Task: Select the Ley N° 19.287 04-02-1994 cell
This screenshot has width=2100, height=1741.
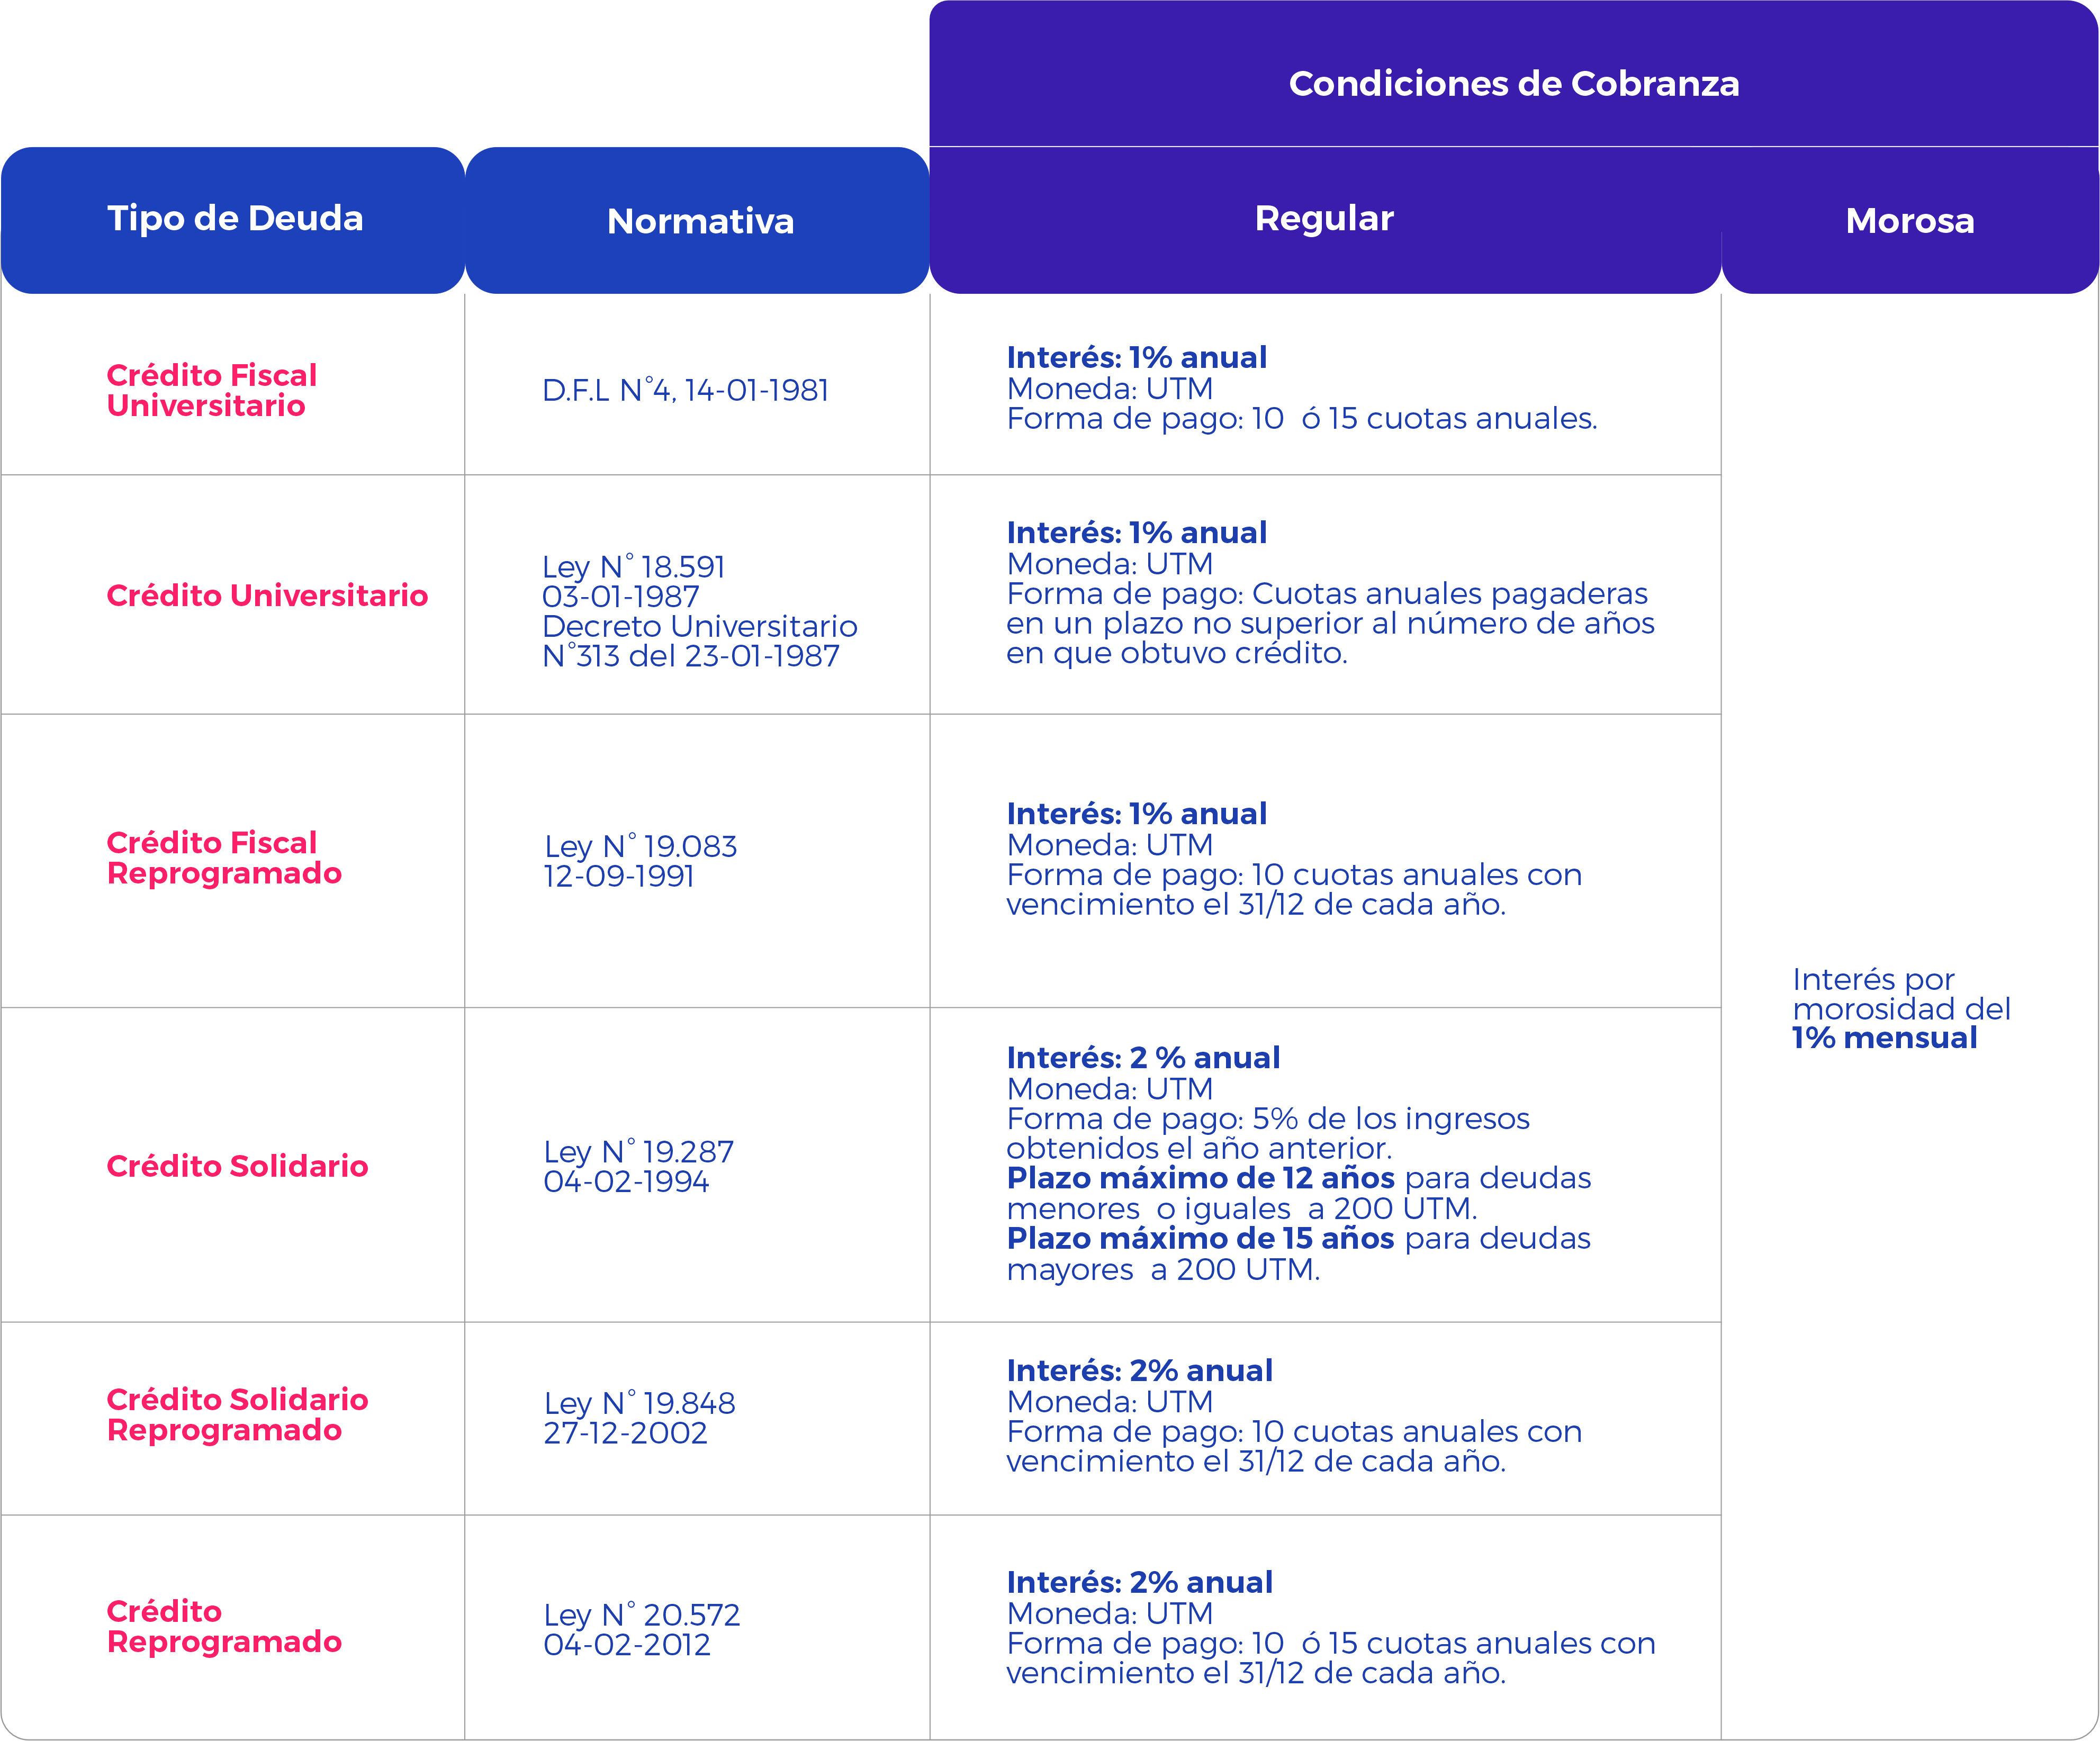Action: tap(638, 1166)
